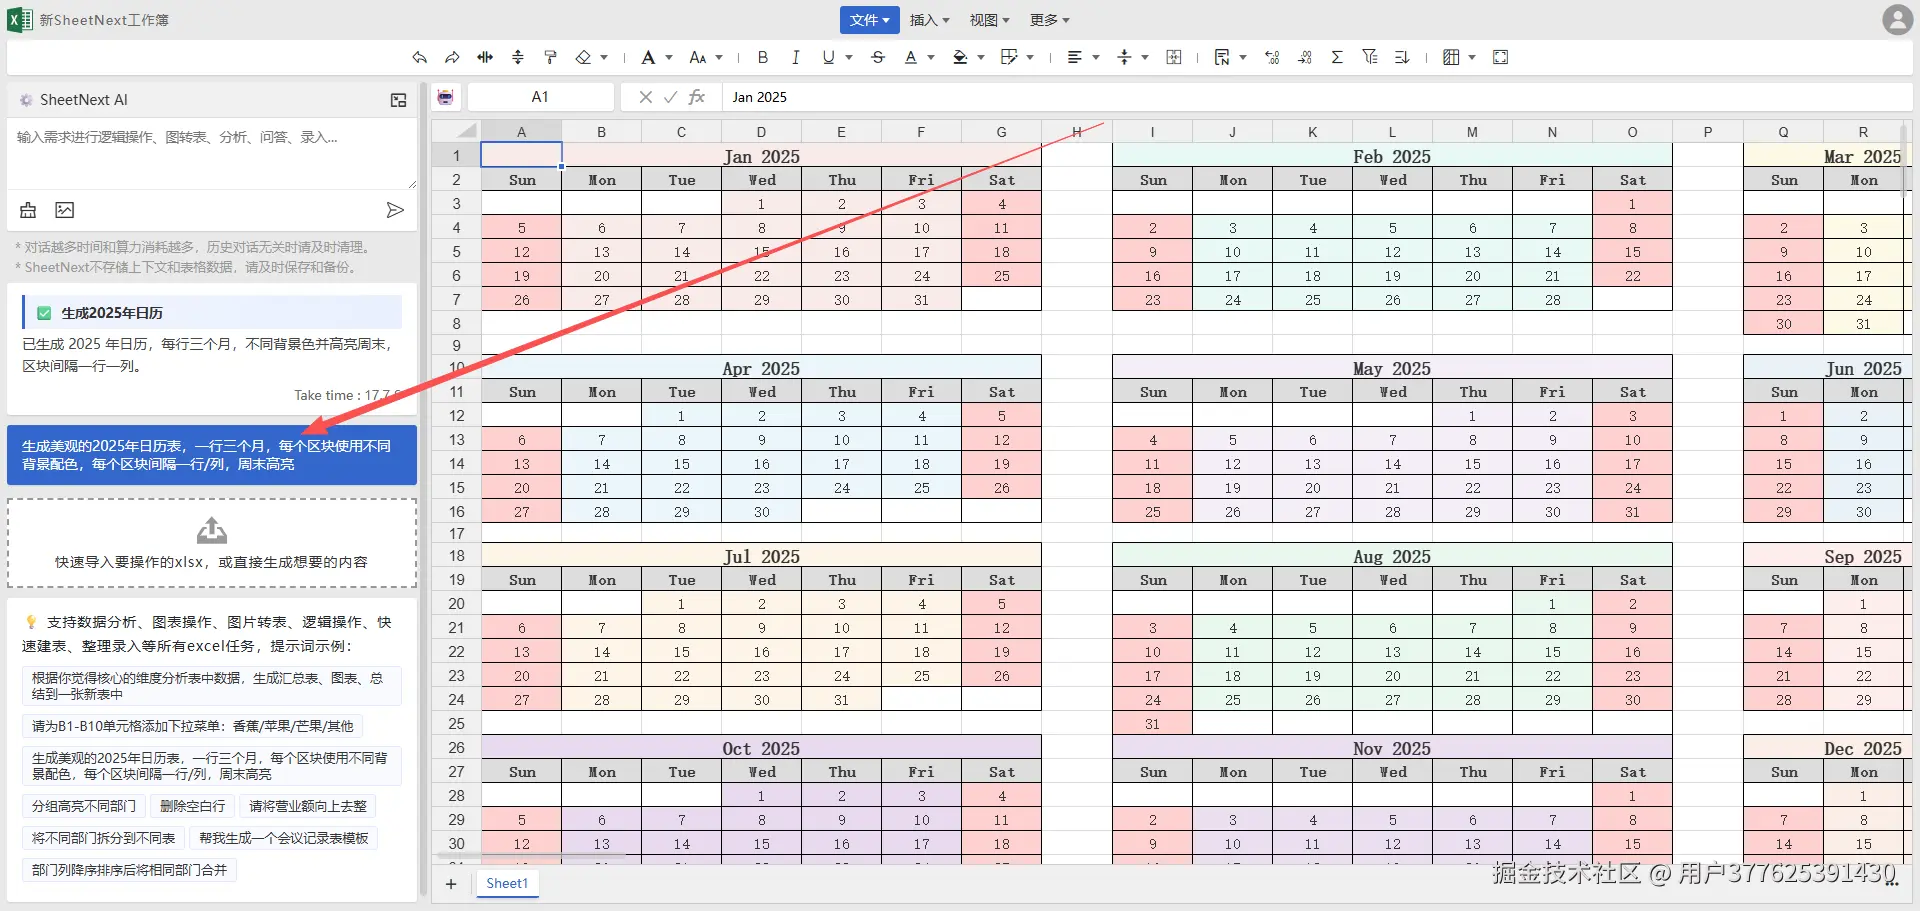Screen dimensions: 1920x911
Task: Apply underline formatting
Action: click(828, 58)
